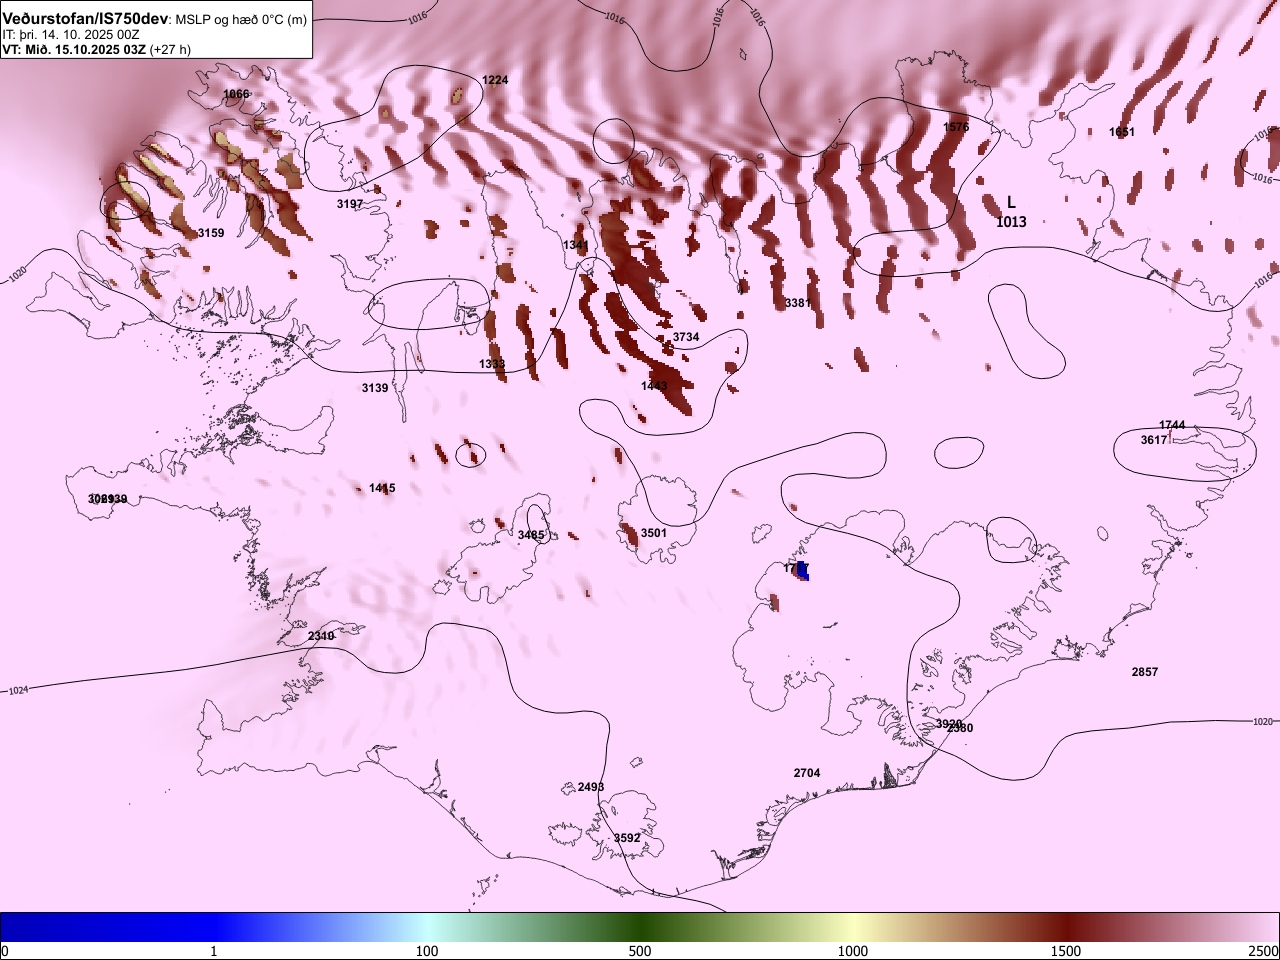Select the 3139 height value

[x=375, y=388]
